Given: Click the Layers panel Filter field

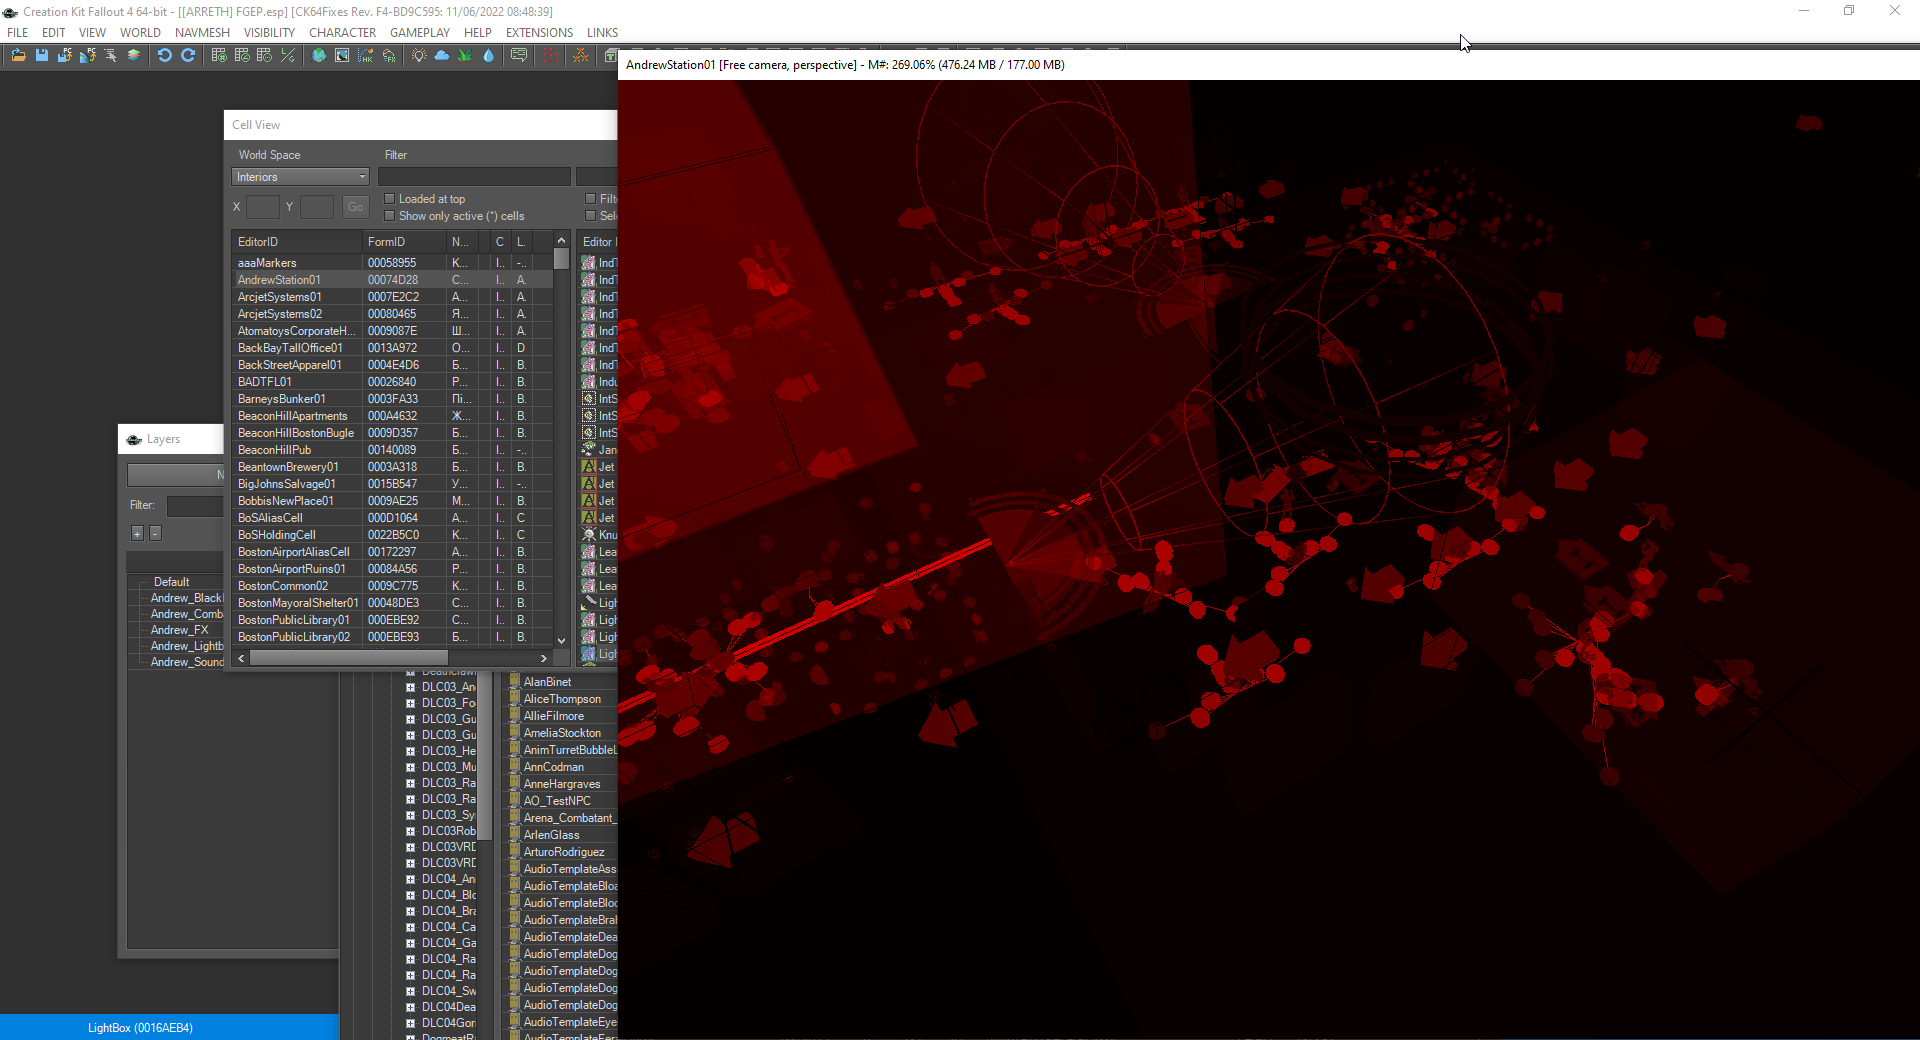Looking at the screenshot, I should [196, 506].
